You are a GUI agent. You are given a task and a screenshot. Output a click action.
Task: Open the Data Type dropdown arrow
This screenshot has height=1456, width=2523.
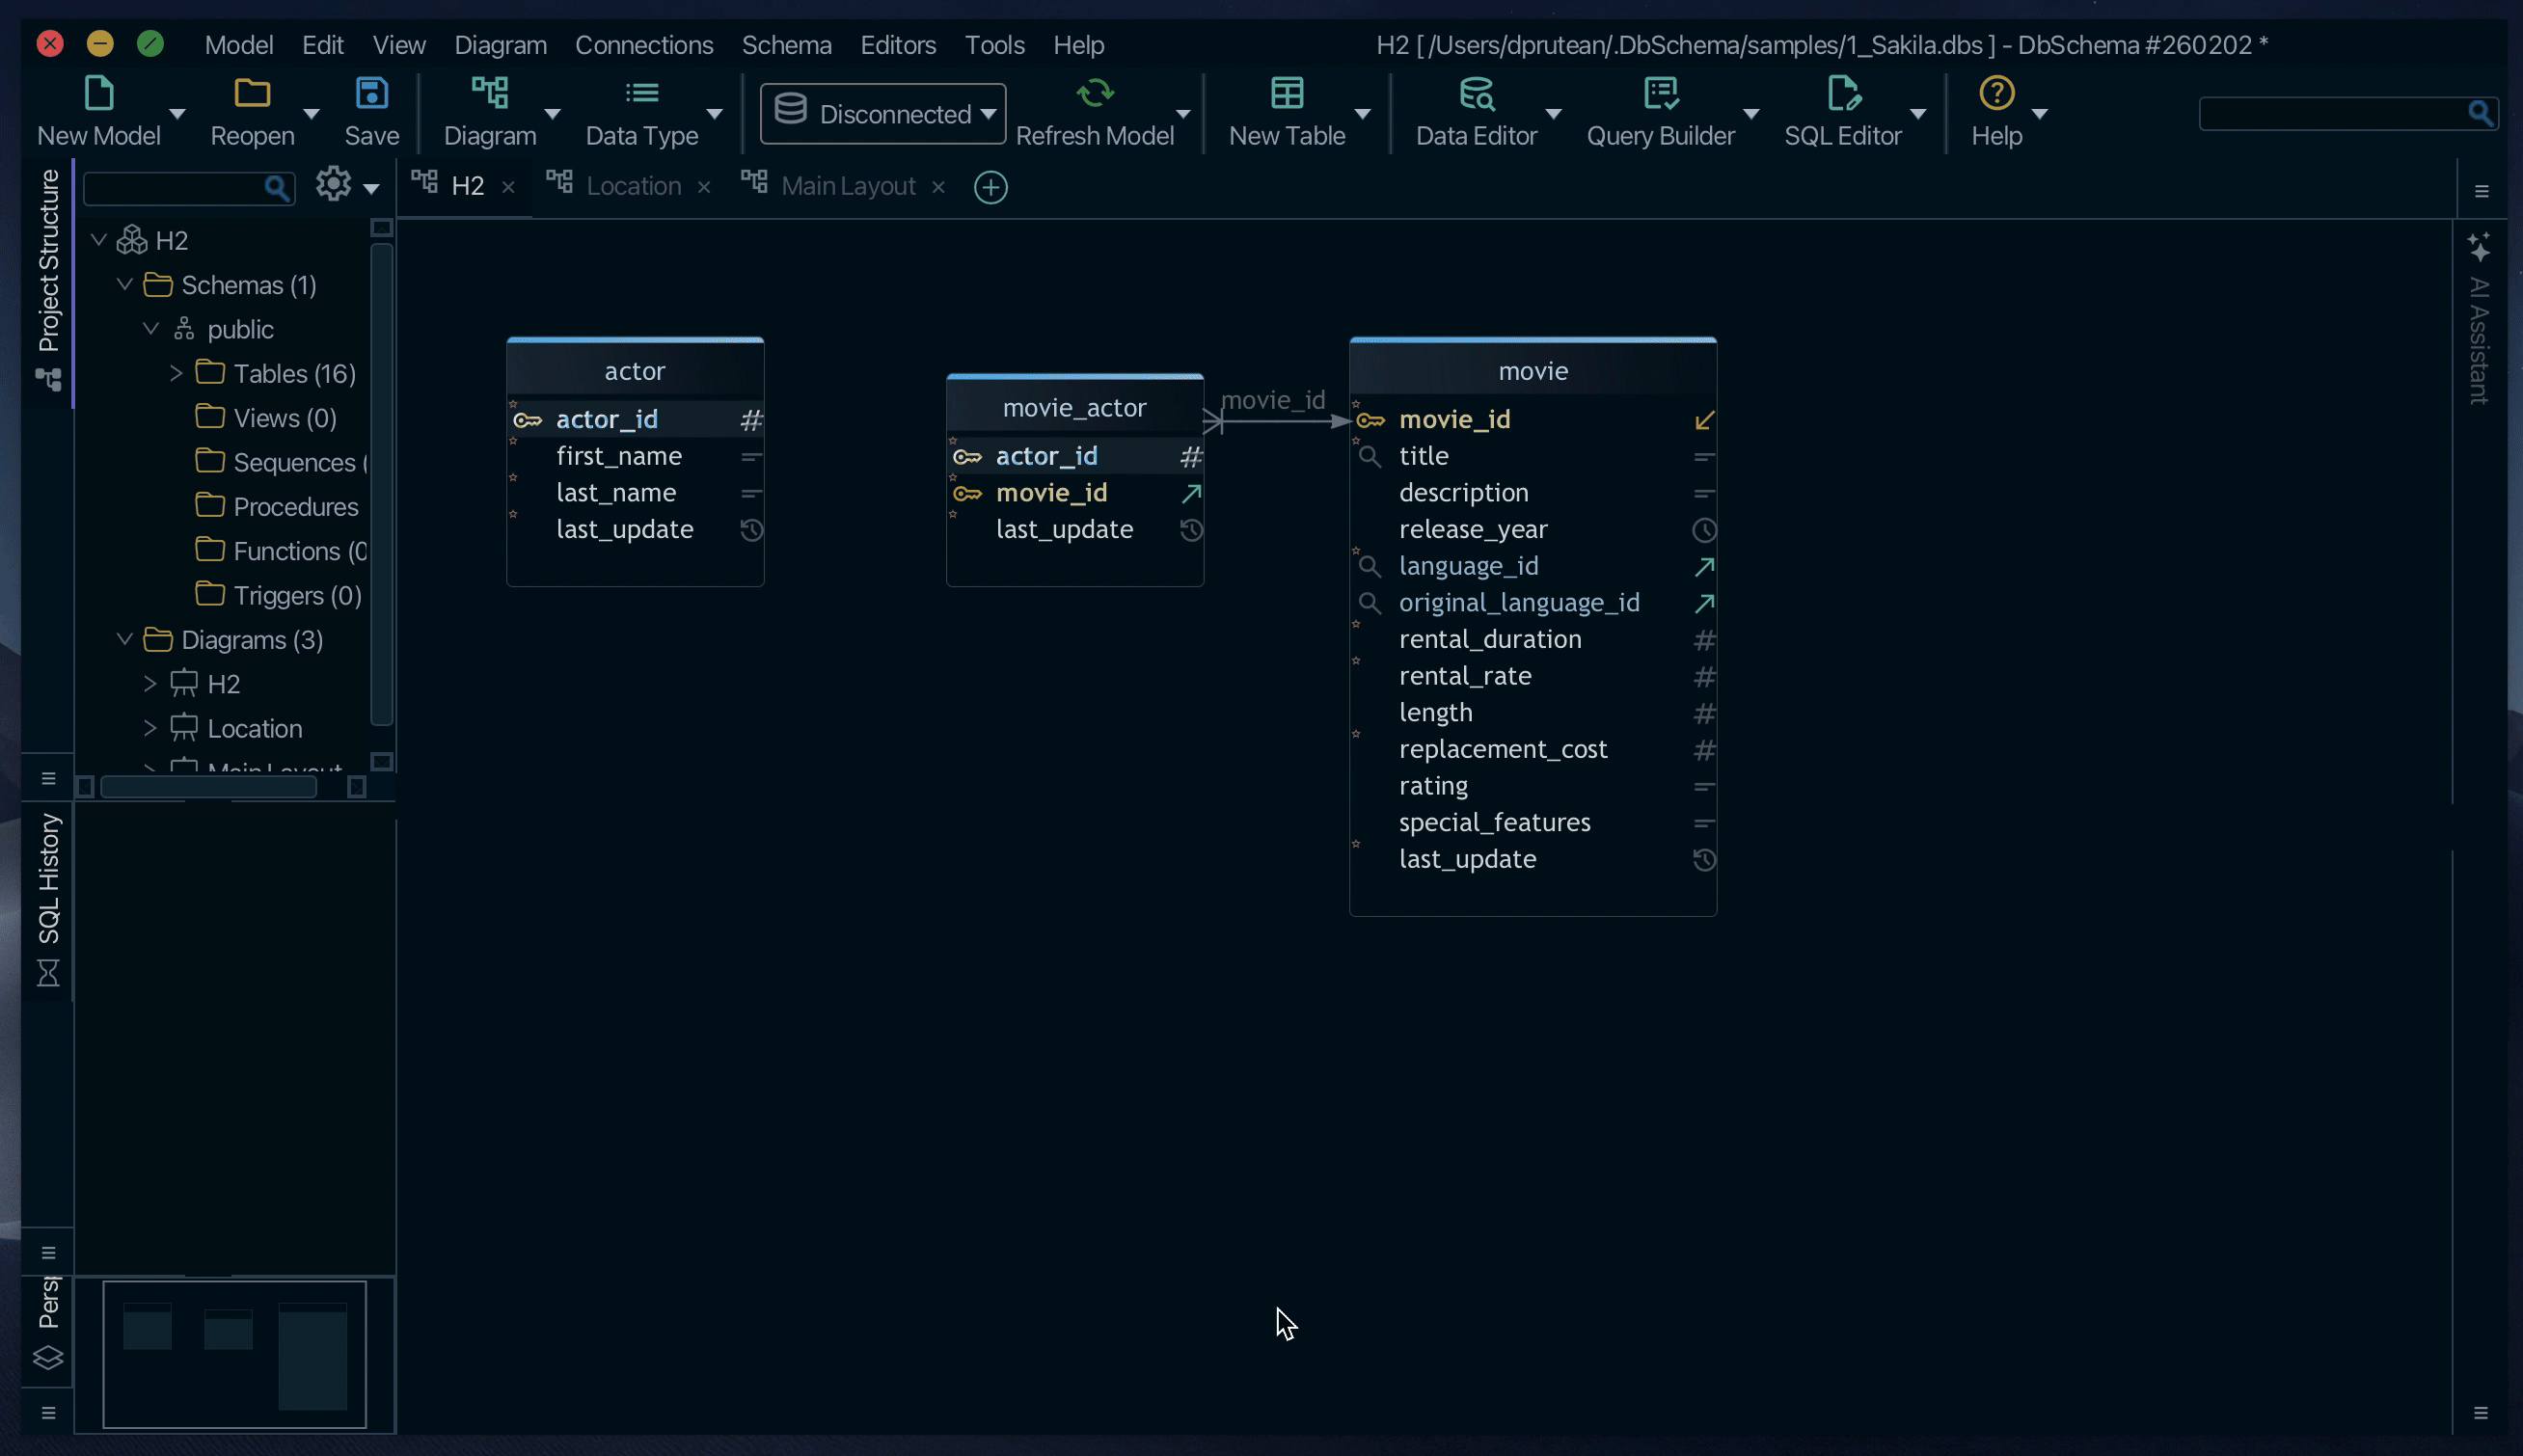point(714,114)
